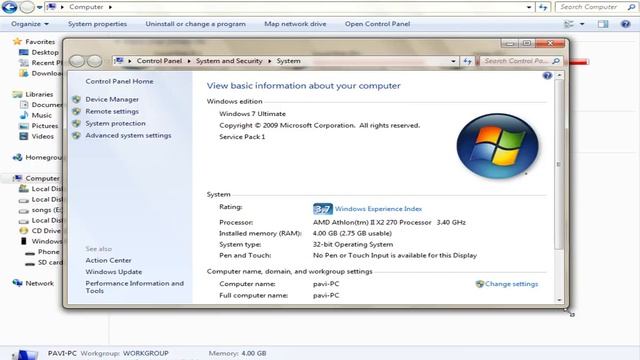Click help icon in Computer window toolbar
Screen dimensions: 640x360
[625, 24]
